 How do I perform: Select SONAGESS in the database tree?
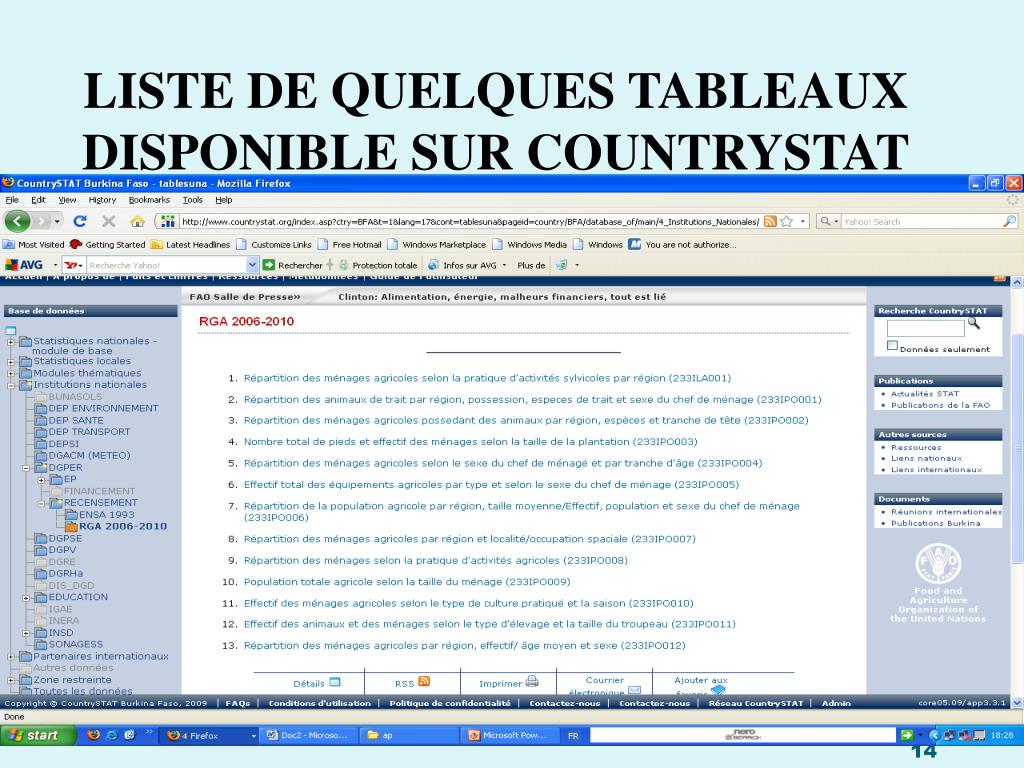pos(76,645)
